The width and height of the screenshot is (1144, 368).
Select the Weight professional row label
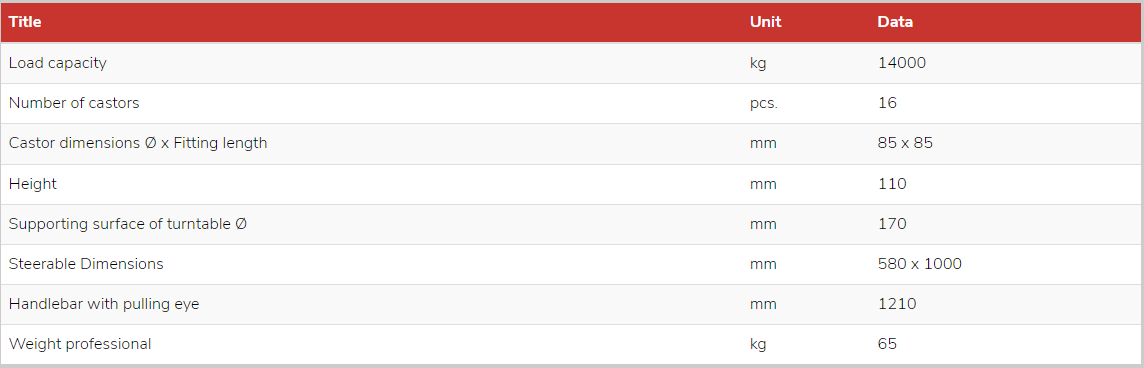point(80,345)
